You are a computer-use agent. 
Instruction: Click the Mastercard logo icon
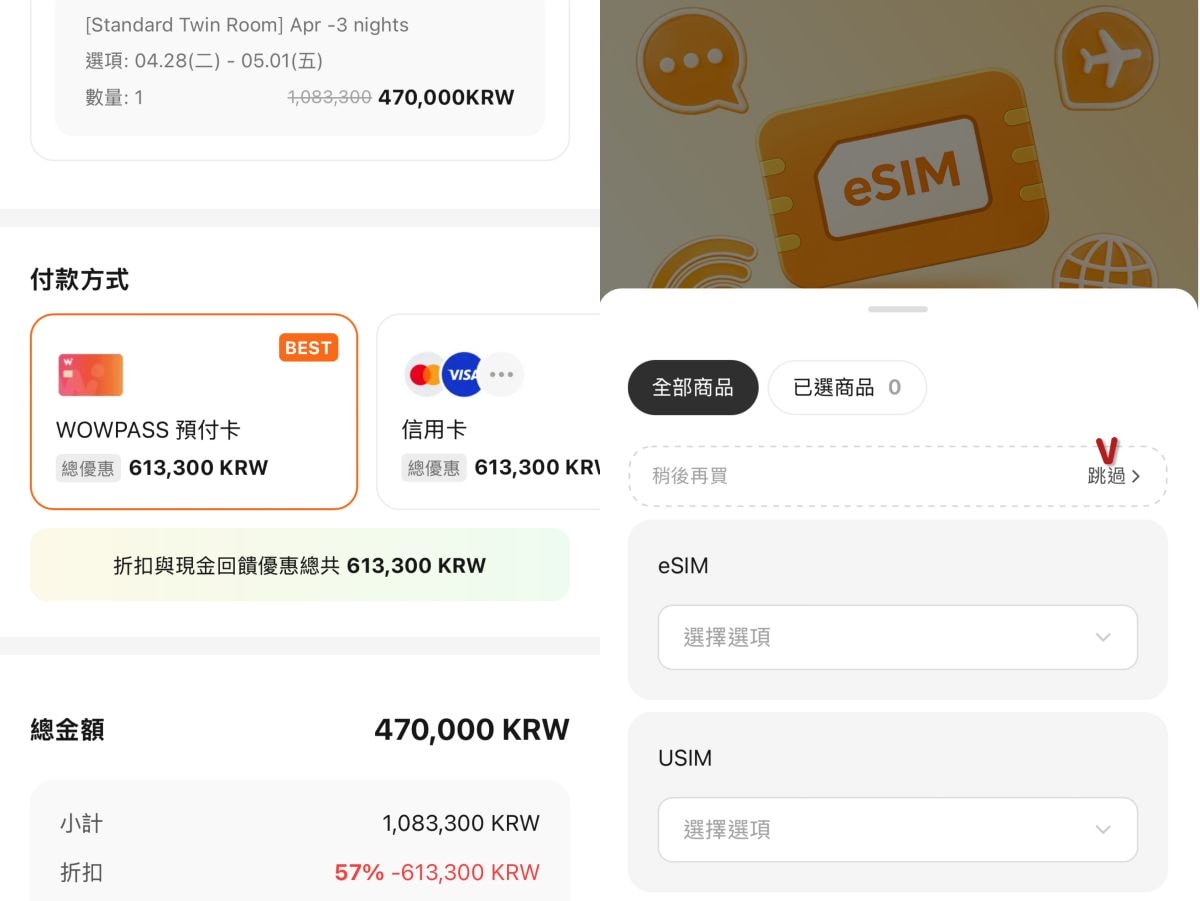(425, 375)
